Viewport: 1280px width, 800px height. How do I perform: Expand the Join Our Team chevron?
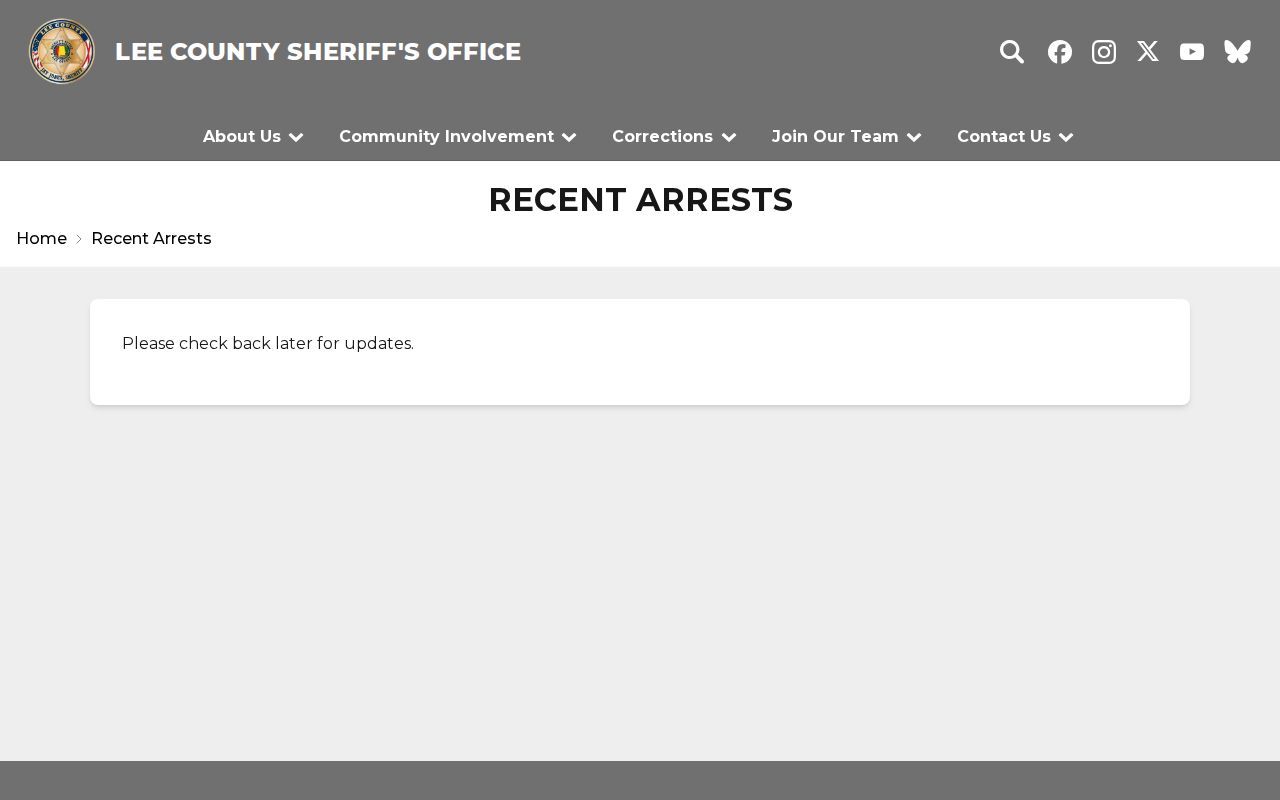tap(914, 137)
